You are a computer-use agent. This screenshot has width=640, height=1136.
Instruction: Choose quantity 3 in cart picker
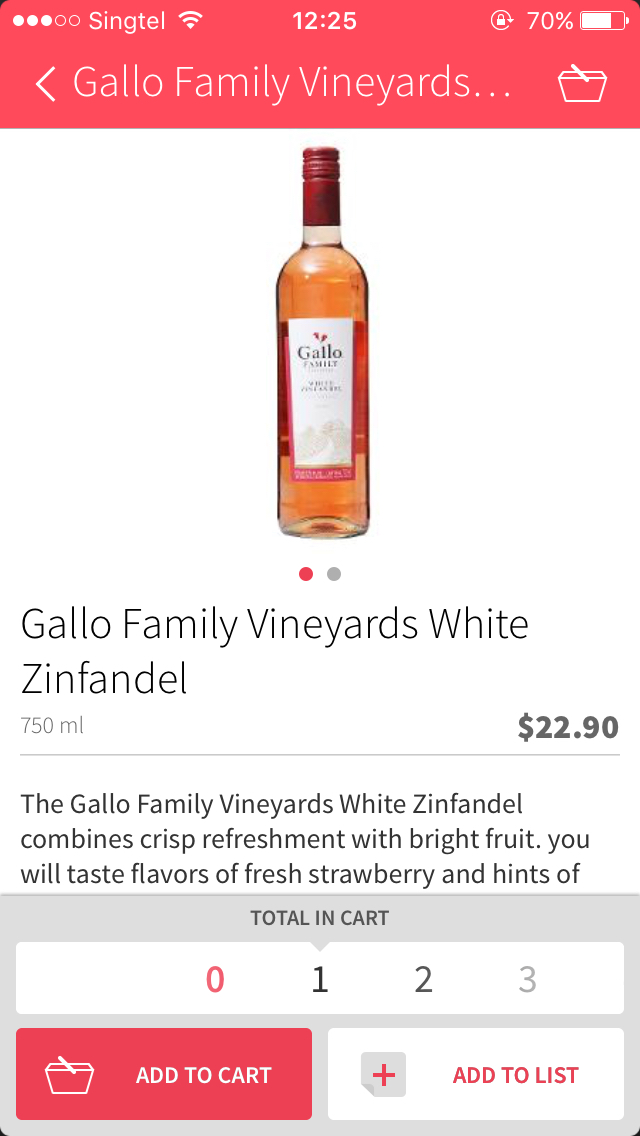coord(527,979)
